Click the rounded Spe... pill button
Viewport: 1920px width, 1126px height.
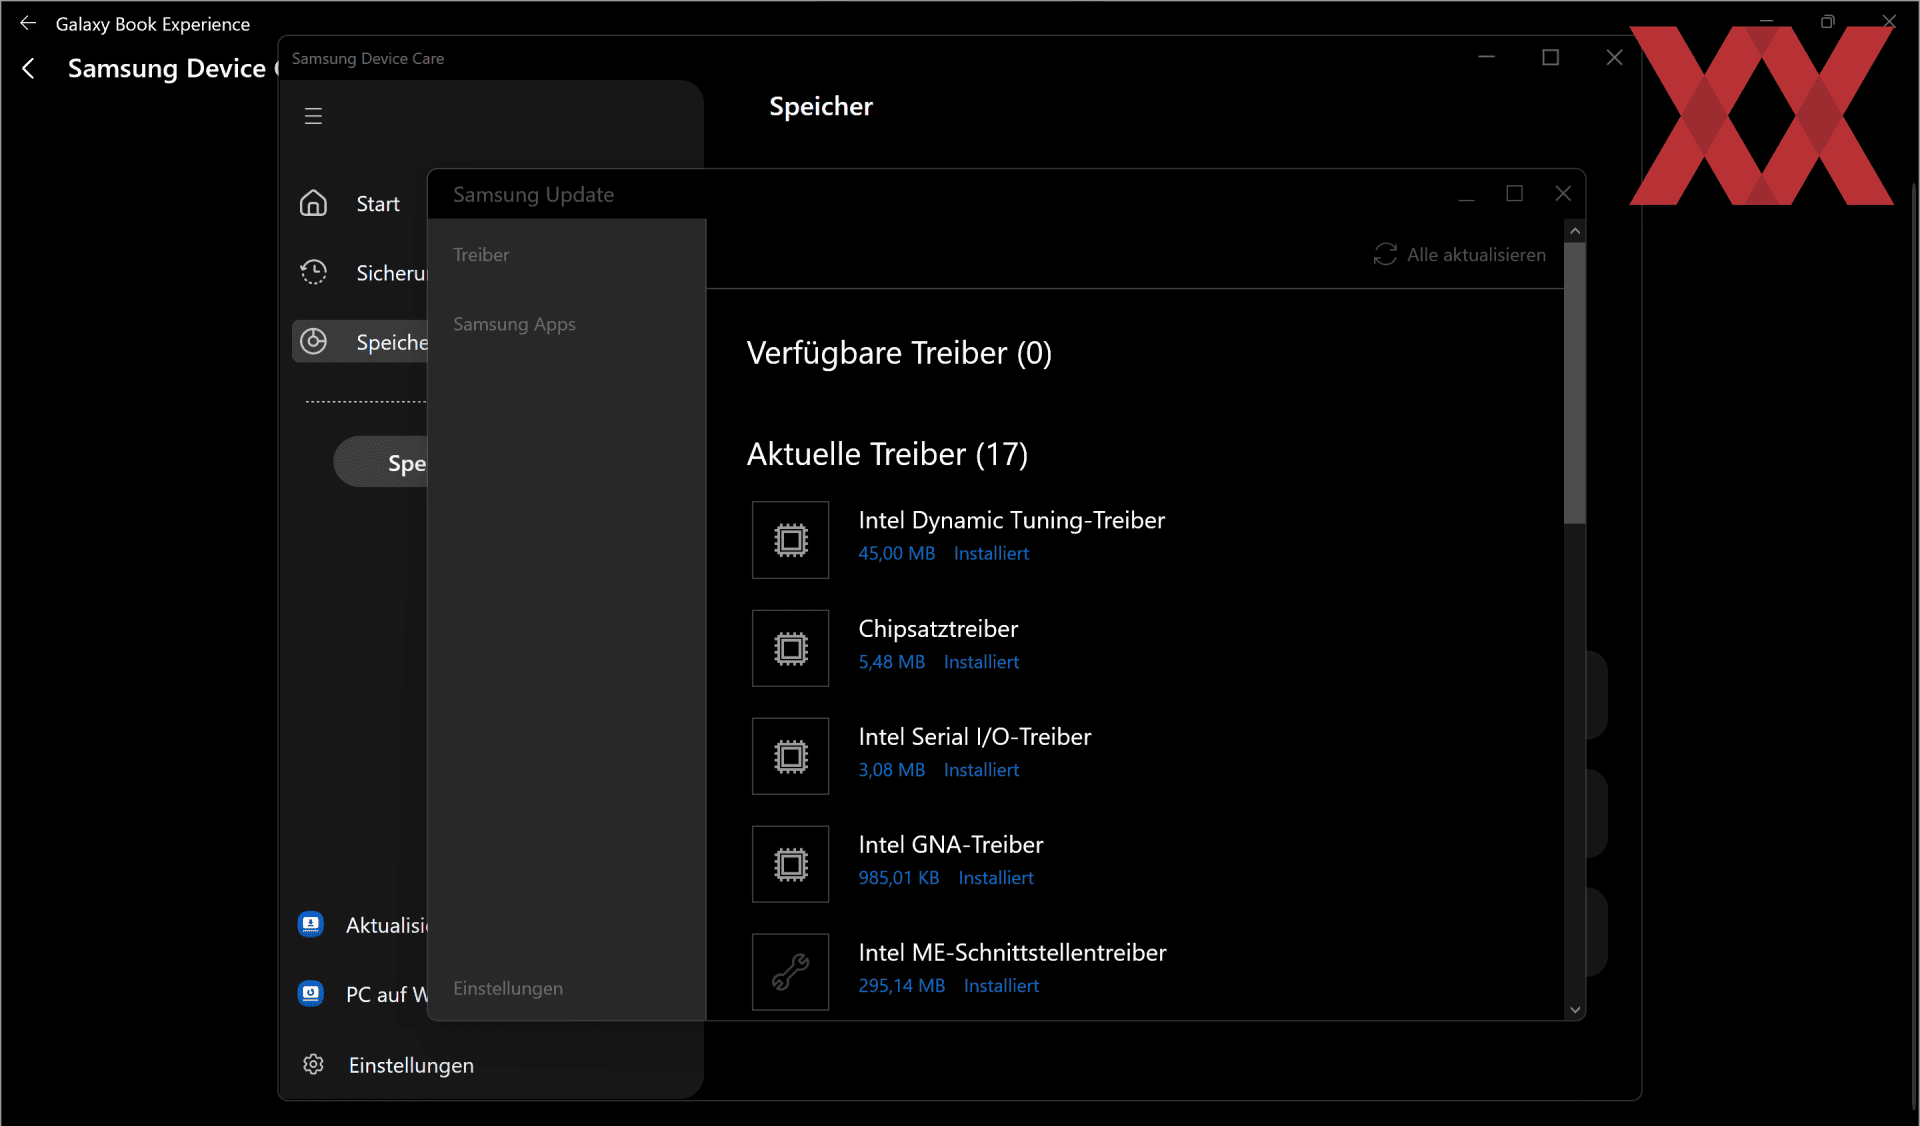point(381,462)
